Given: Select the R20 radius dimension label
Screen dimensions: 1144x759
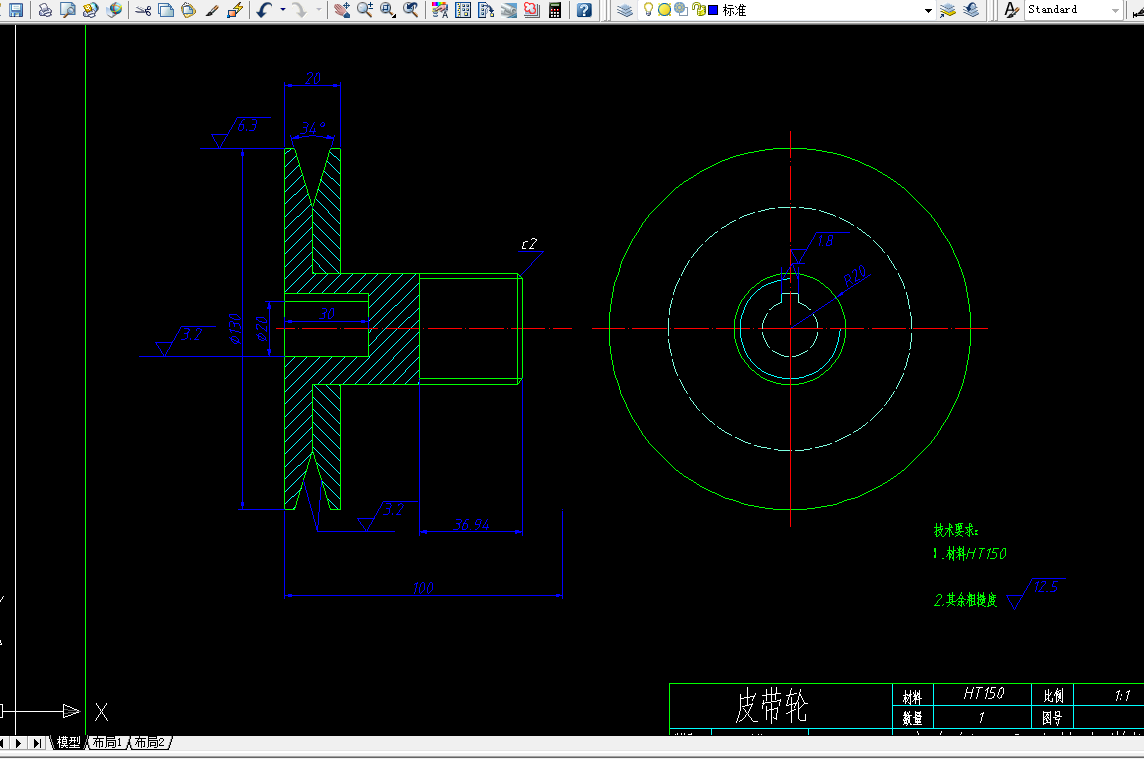Looking at the screenshot, I should (x=855, y=276).
